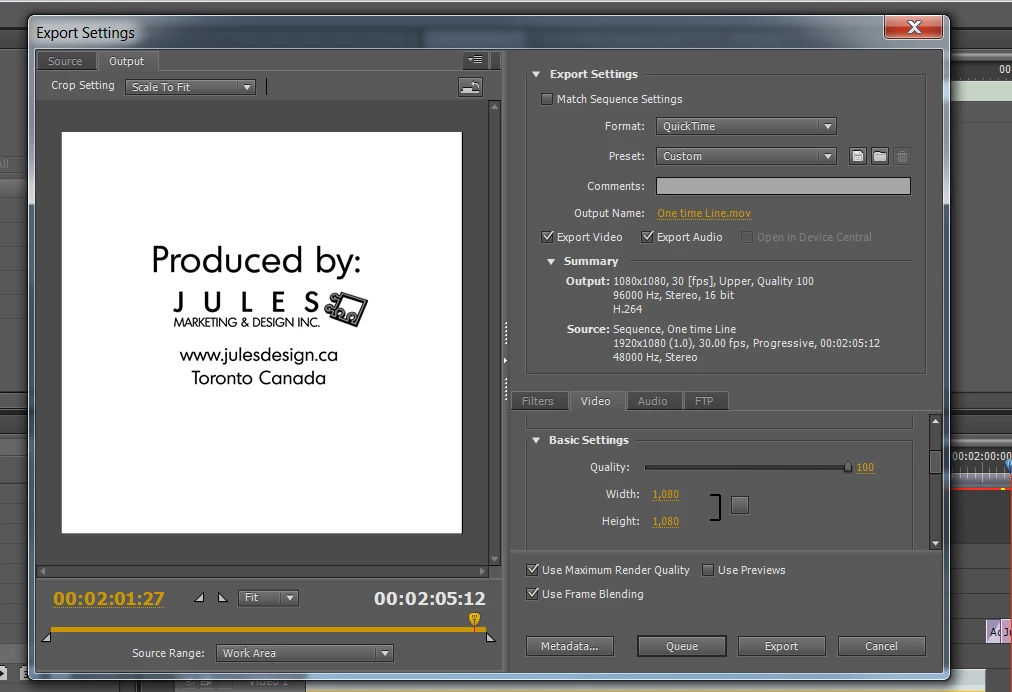
Task: Click the Comments input field
Action: [783, 186]
